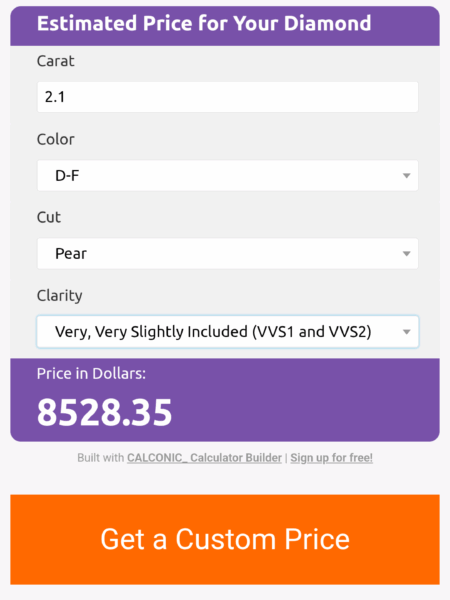Screen dimensions: 450x600
Task: Click the Cut field label
Action: coord(49,217)
